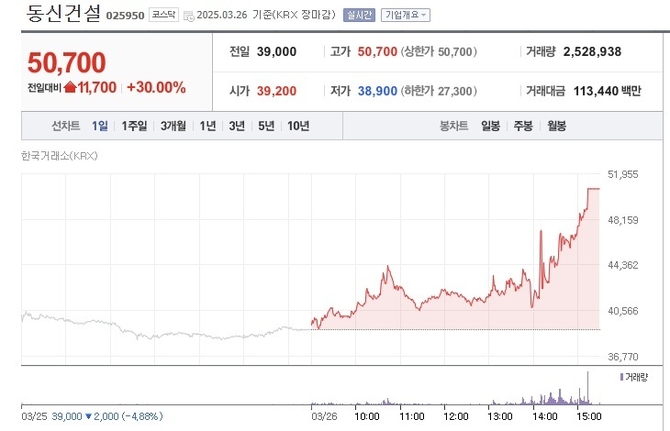
Task: Click the red up-arrow price change icon
Action: tap(70, 88)
